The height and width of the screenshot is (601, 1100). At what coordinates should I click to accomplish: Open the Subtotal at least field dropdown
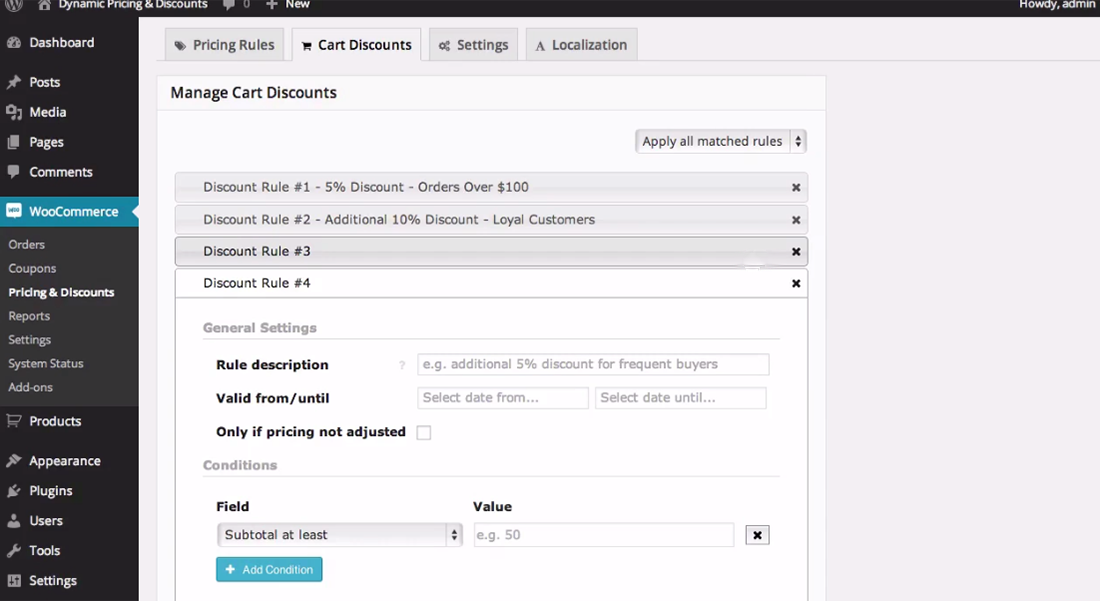click(x=339, y=535)
